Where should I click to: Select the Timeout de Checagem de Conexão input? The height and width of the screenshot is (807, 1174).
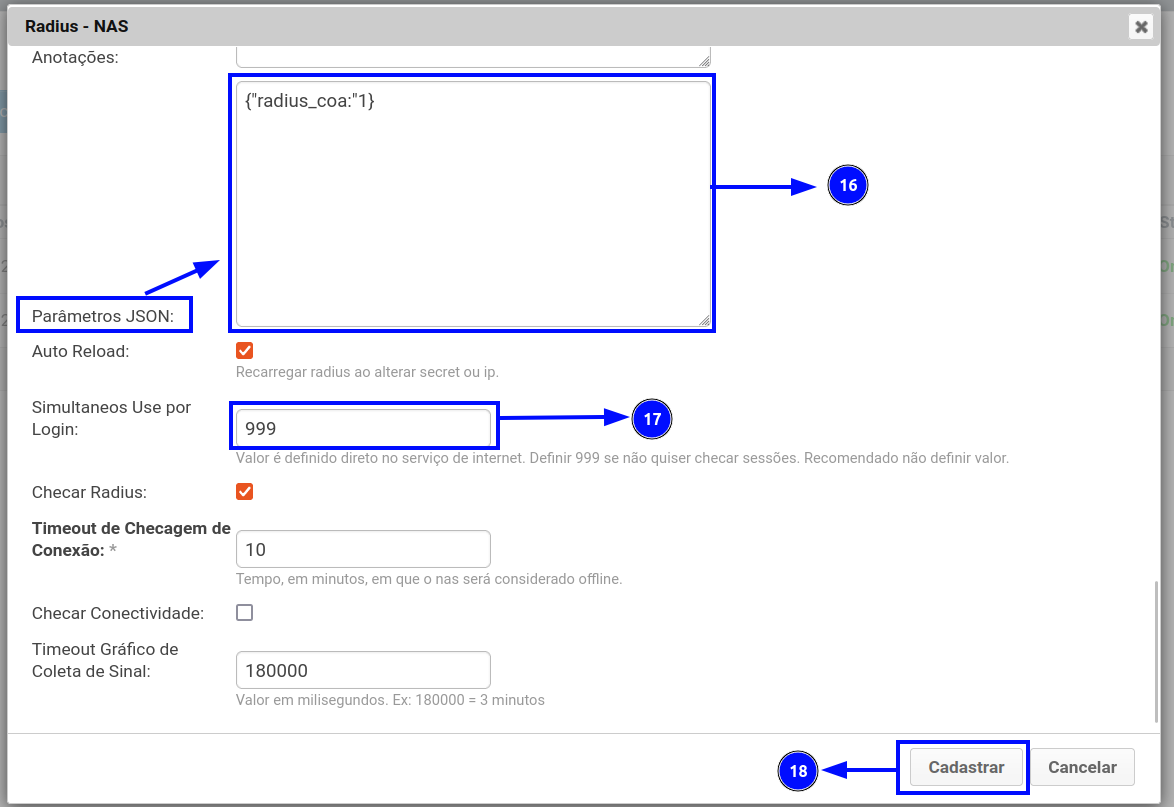coord(363,550)
